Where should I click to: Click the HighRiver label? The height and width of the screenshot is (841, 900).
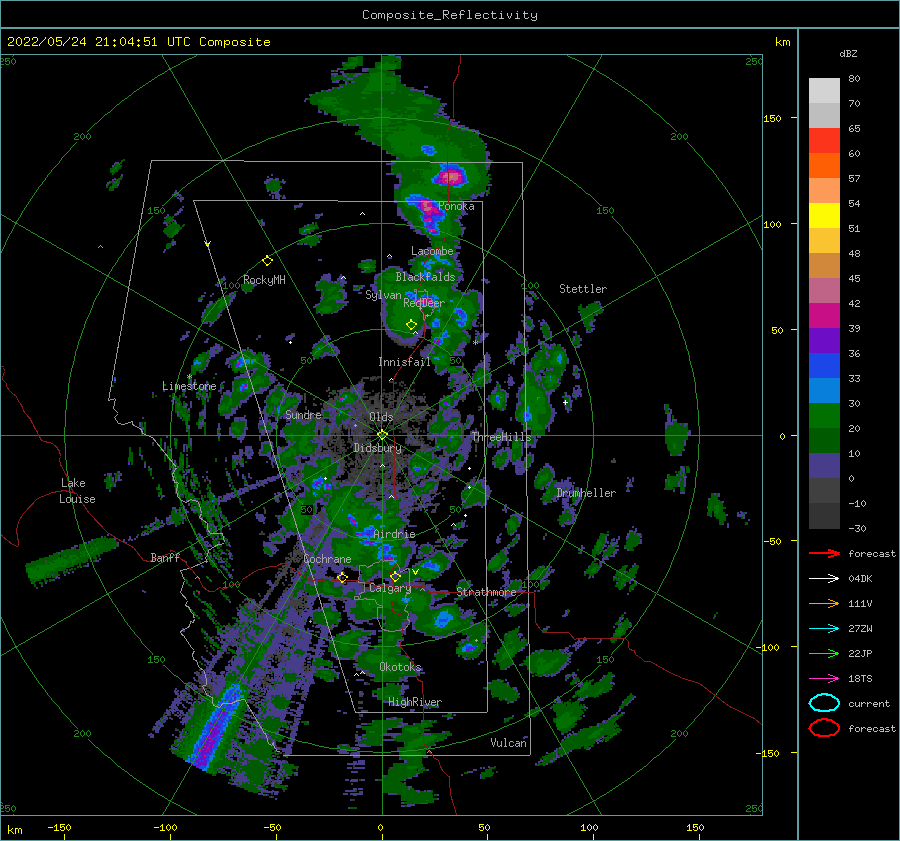pos(415,702)
